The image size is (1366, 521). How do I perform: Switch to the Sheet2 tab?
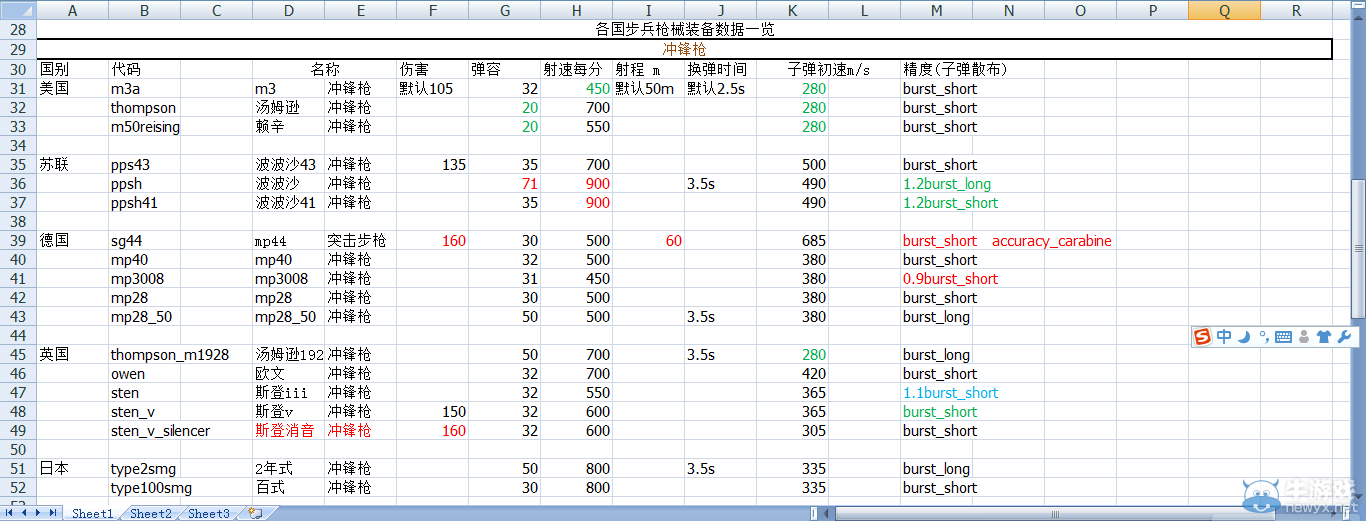[151, 513]
